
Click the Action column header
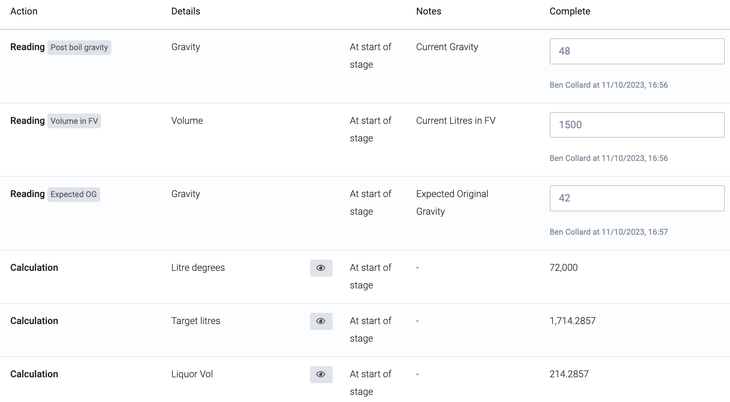pyautogui.click(x=24, y=12)
